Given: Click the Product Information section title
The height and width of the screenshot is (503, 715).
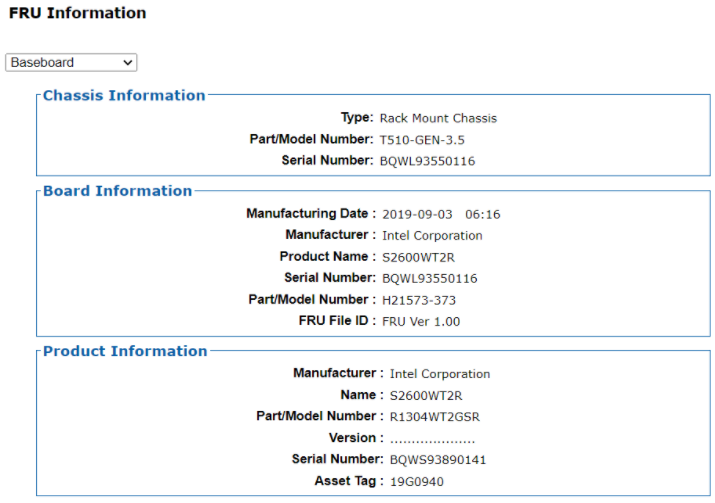Looking at the screenshot, I should [125, 351].
